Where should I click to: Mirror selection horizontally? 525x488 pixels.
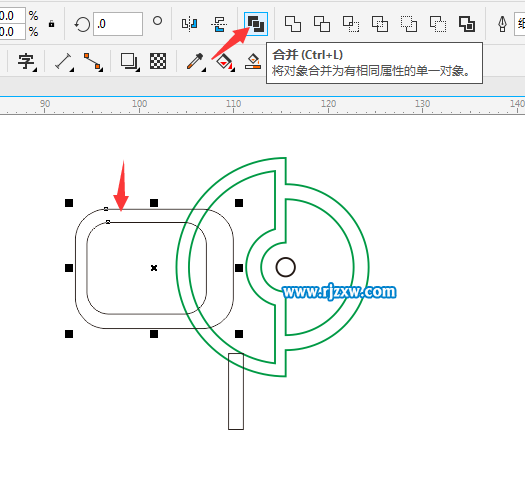[x=190, y=24]
